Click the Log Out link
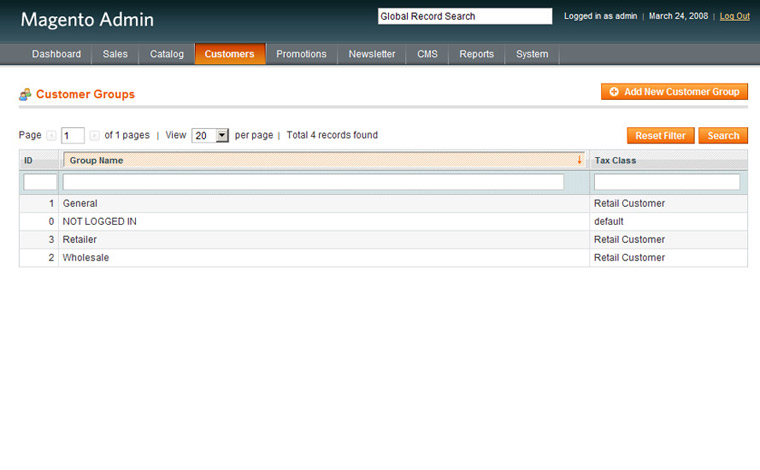This screenshot has height=470, width=760. coord(734,16)
